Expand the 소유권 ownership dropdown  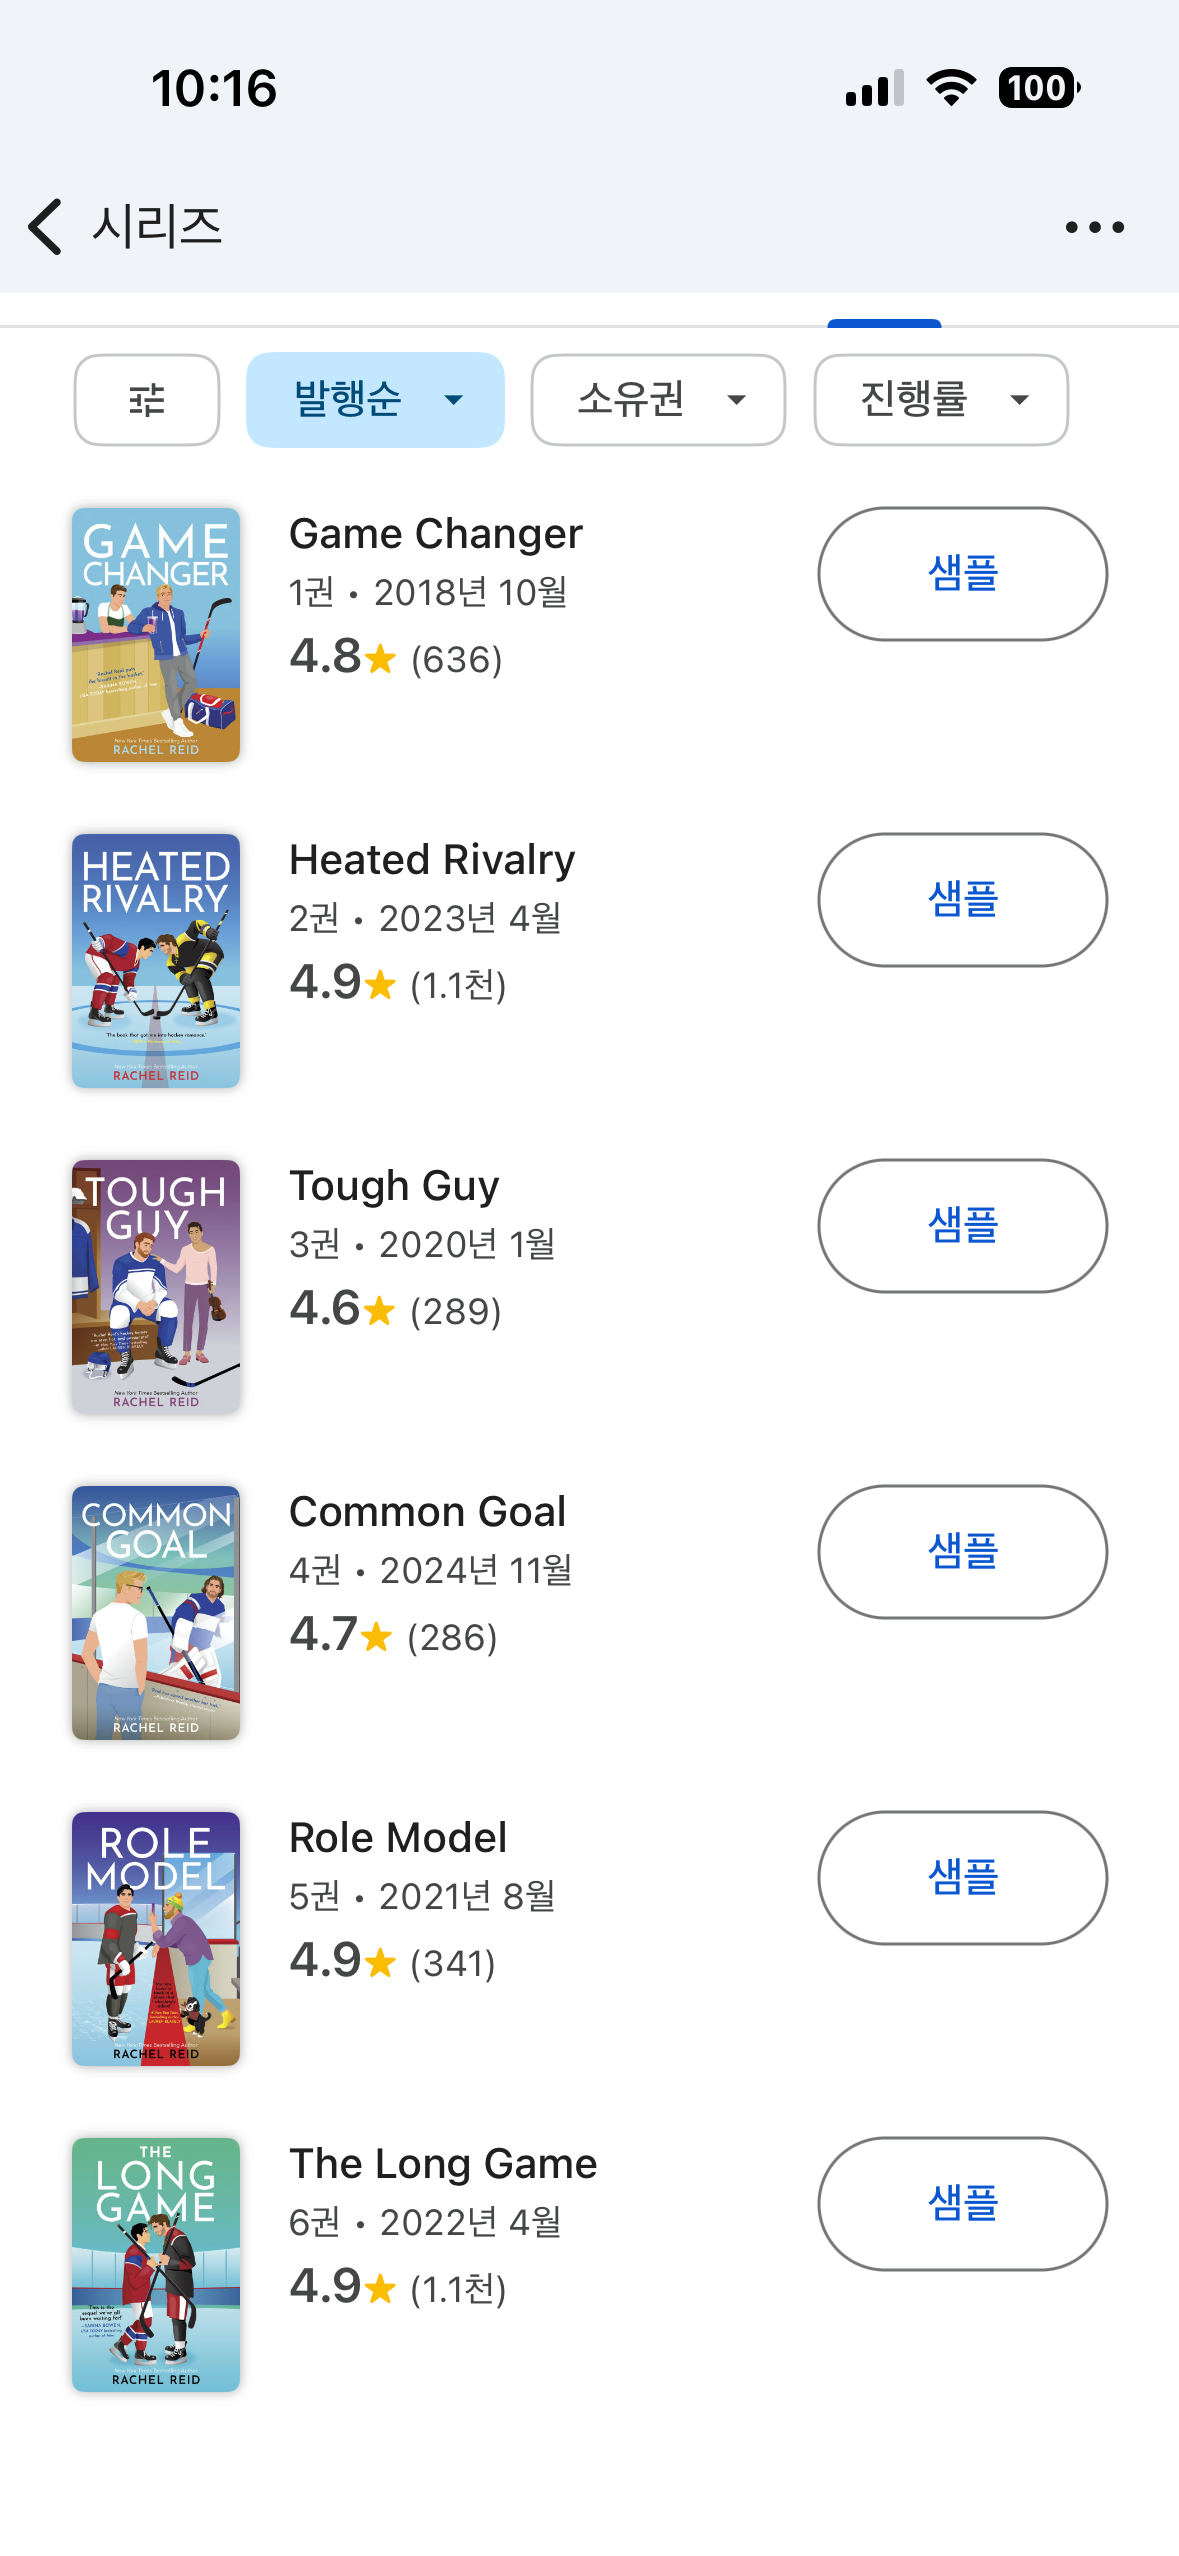pos(658,400)
